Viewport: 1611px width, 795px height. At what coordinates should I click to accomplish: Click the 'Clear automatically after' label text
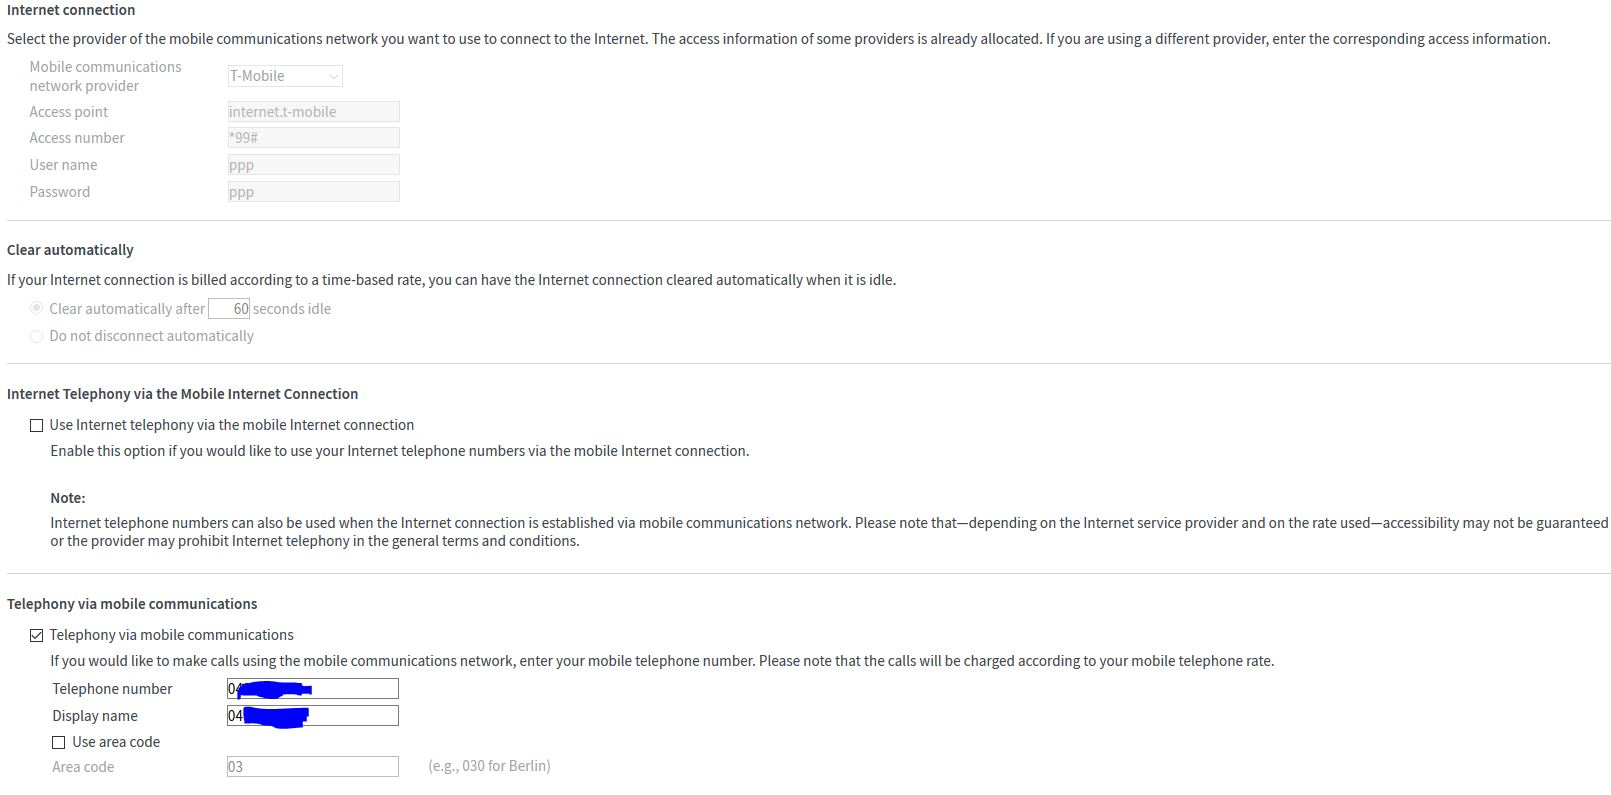[127, 309]
